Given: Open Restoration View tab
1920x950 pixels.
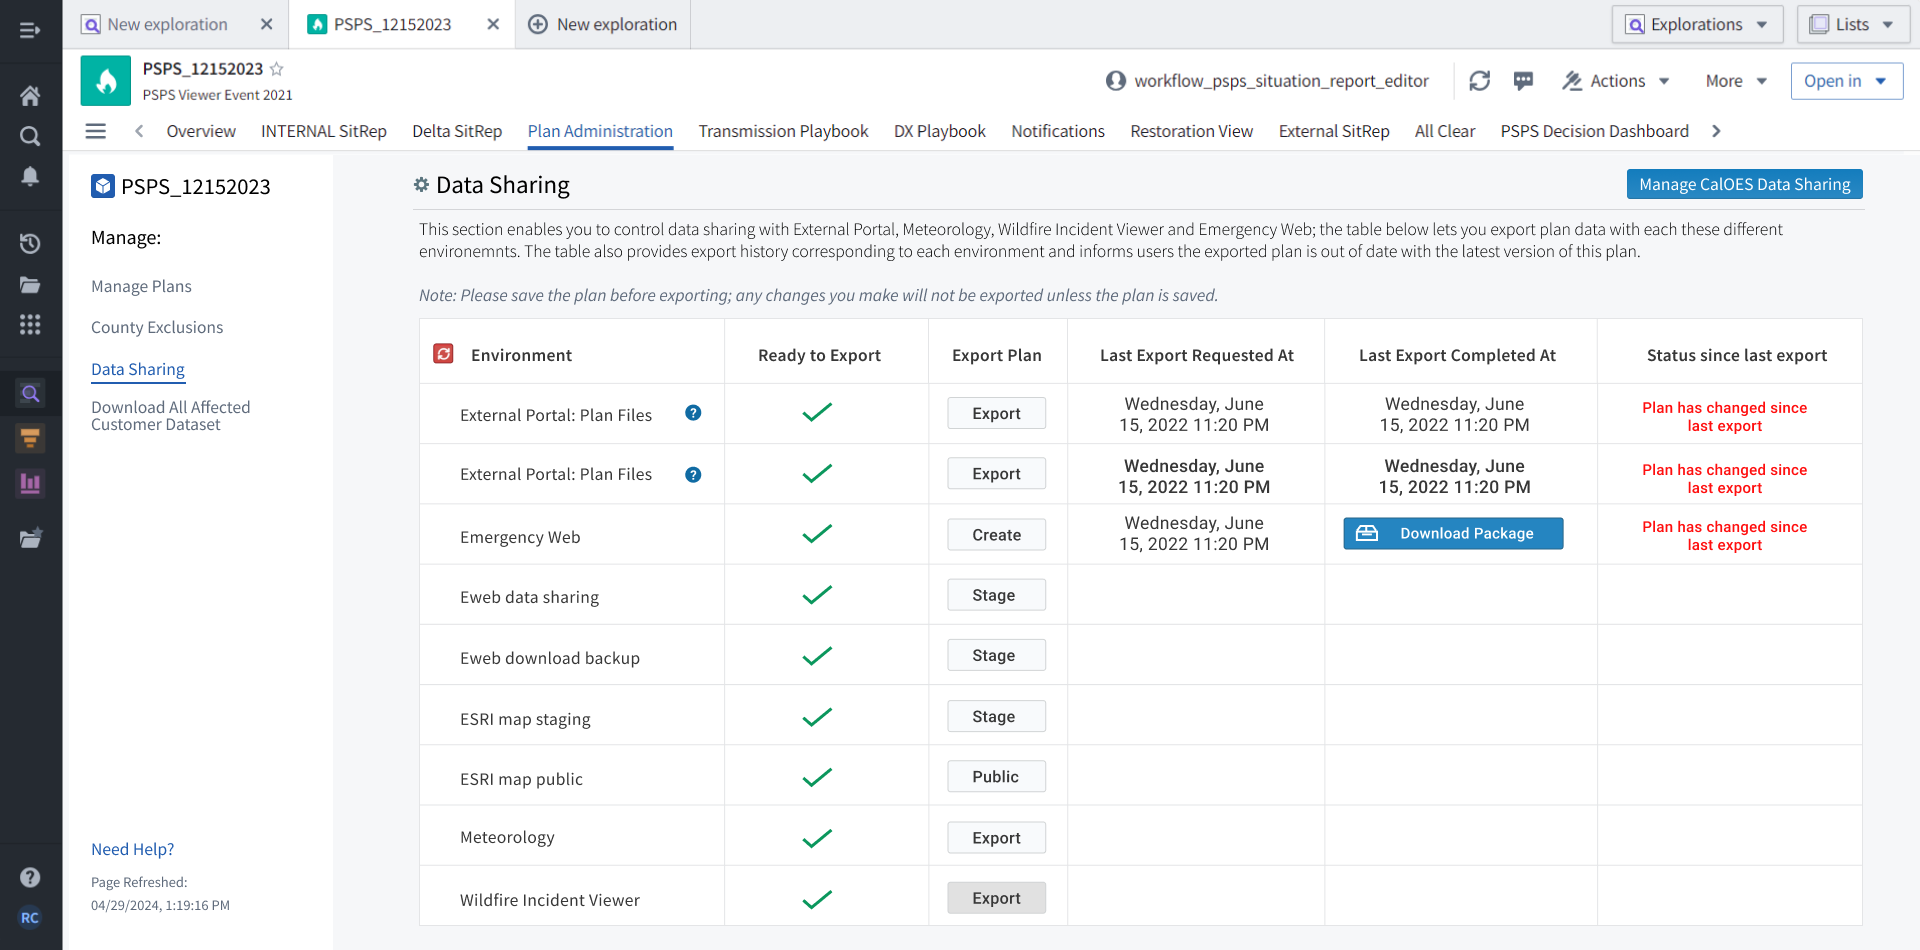Looking at the screenshot, I should coord(1192,131).
